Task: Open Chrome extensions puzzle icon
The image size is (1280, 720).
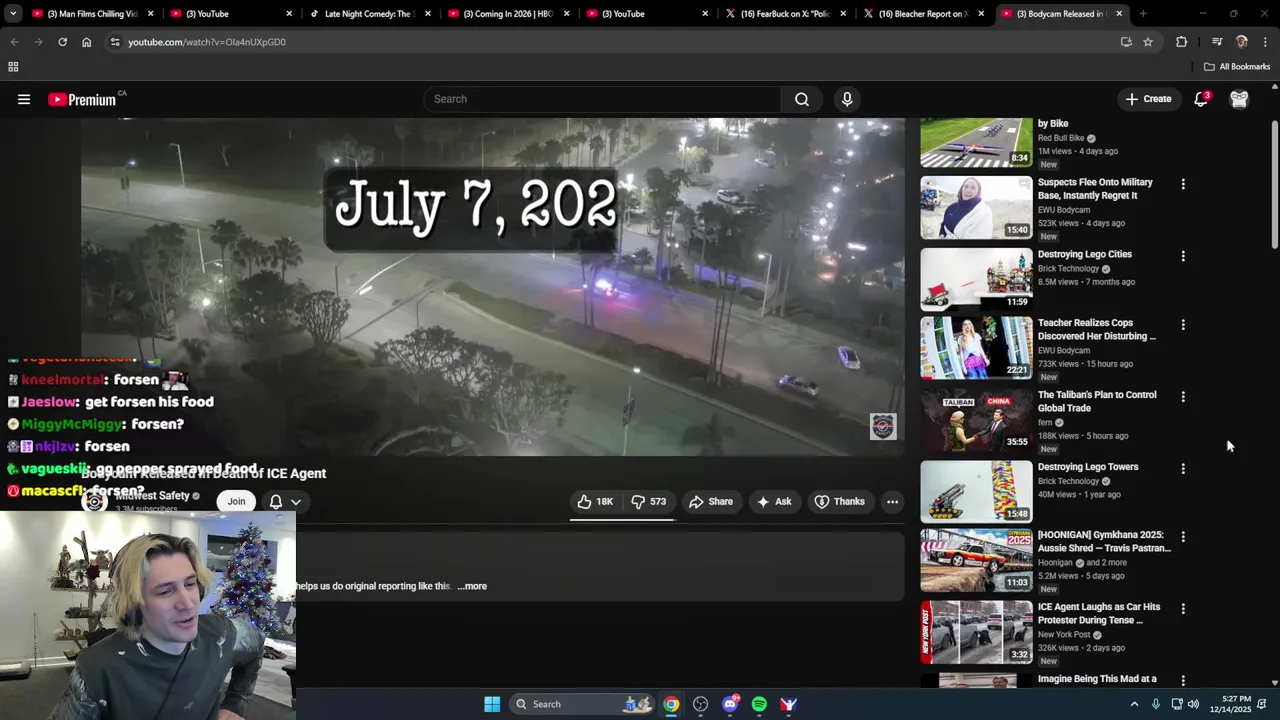Action: (x=1181, y=42)
